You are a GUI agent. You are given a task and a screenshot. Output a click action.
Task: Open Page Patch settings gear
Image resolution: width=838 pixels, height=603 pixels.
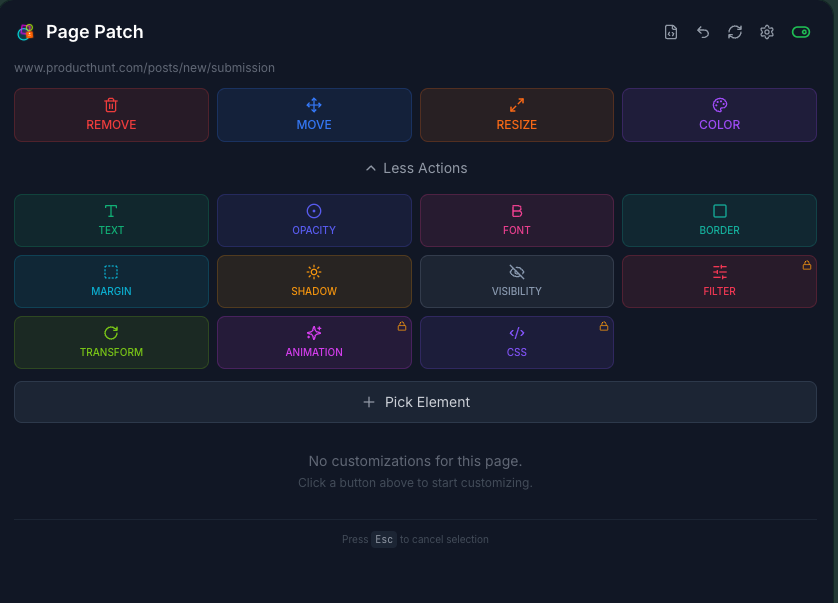tap(767, 31)
